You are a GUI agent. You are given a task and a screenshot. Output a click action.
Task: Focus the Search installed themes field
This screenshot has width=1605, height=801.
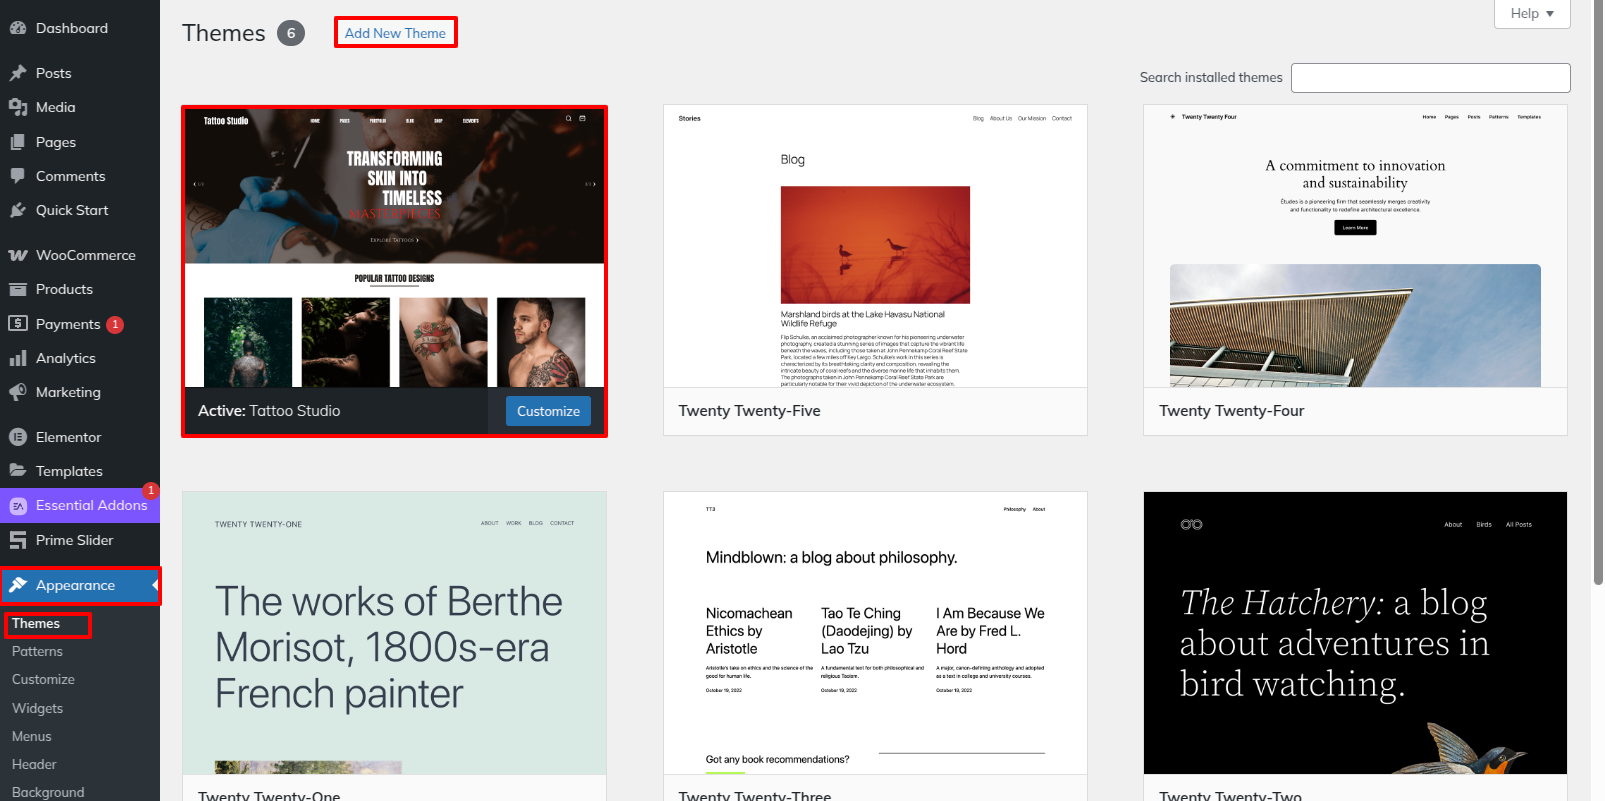pyautogui.click(x=1430, y=78)
